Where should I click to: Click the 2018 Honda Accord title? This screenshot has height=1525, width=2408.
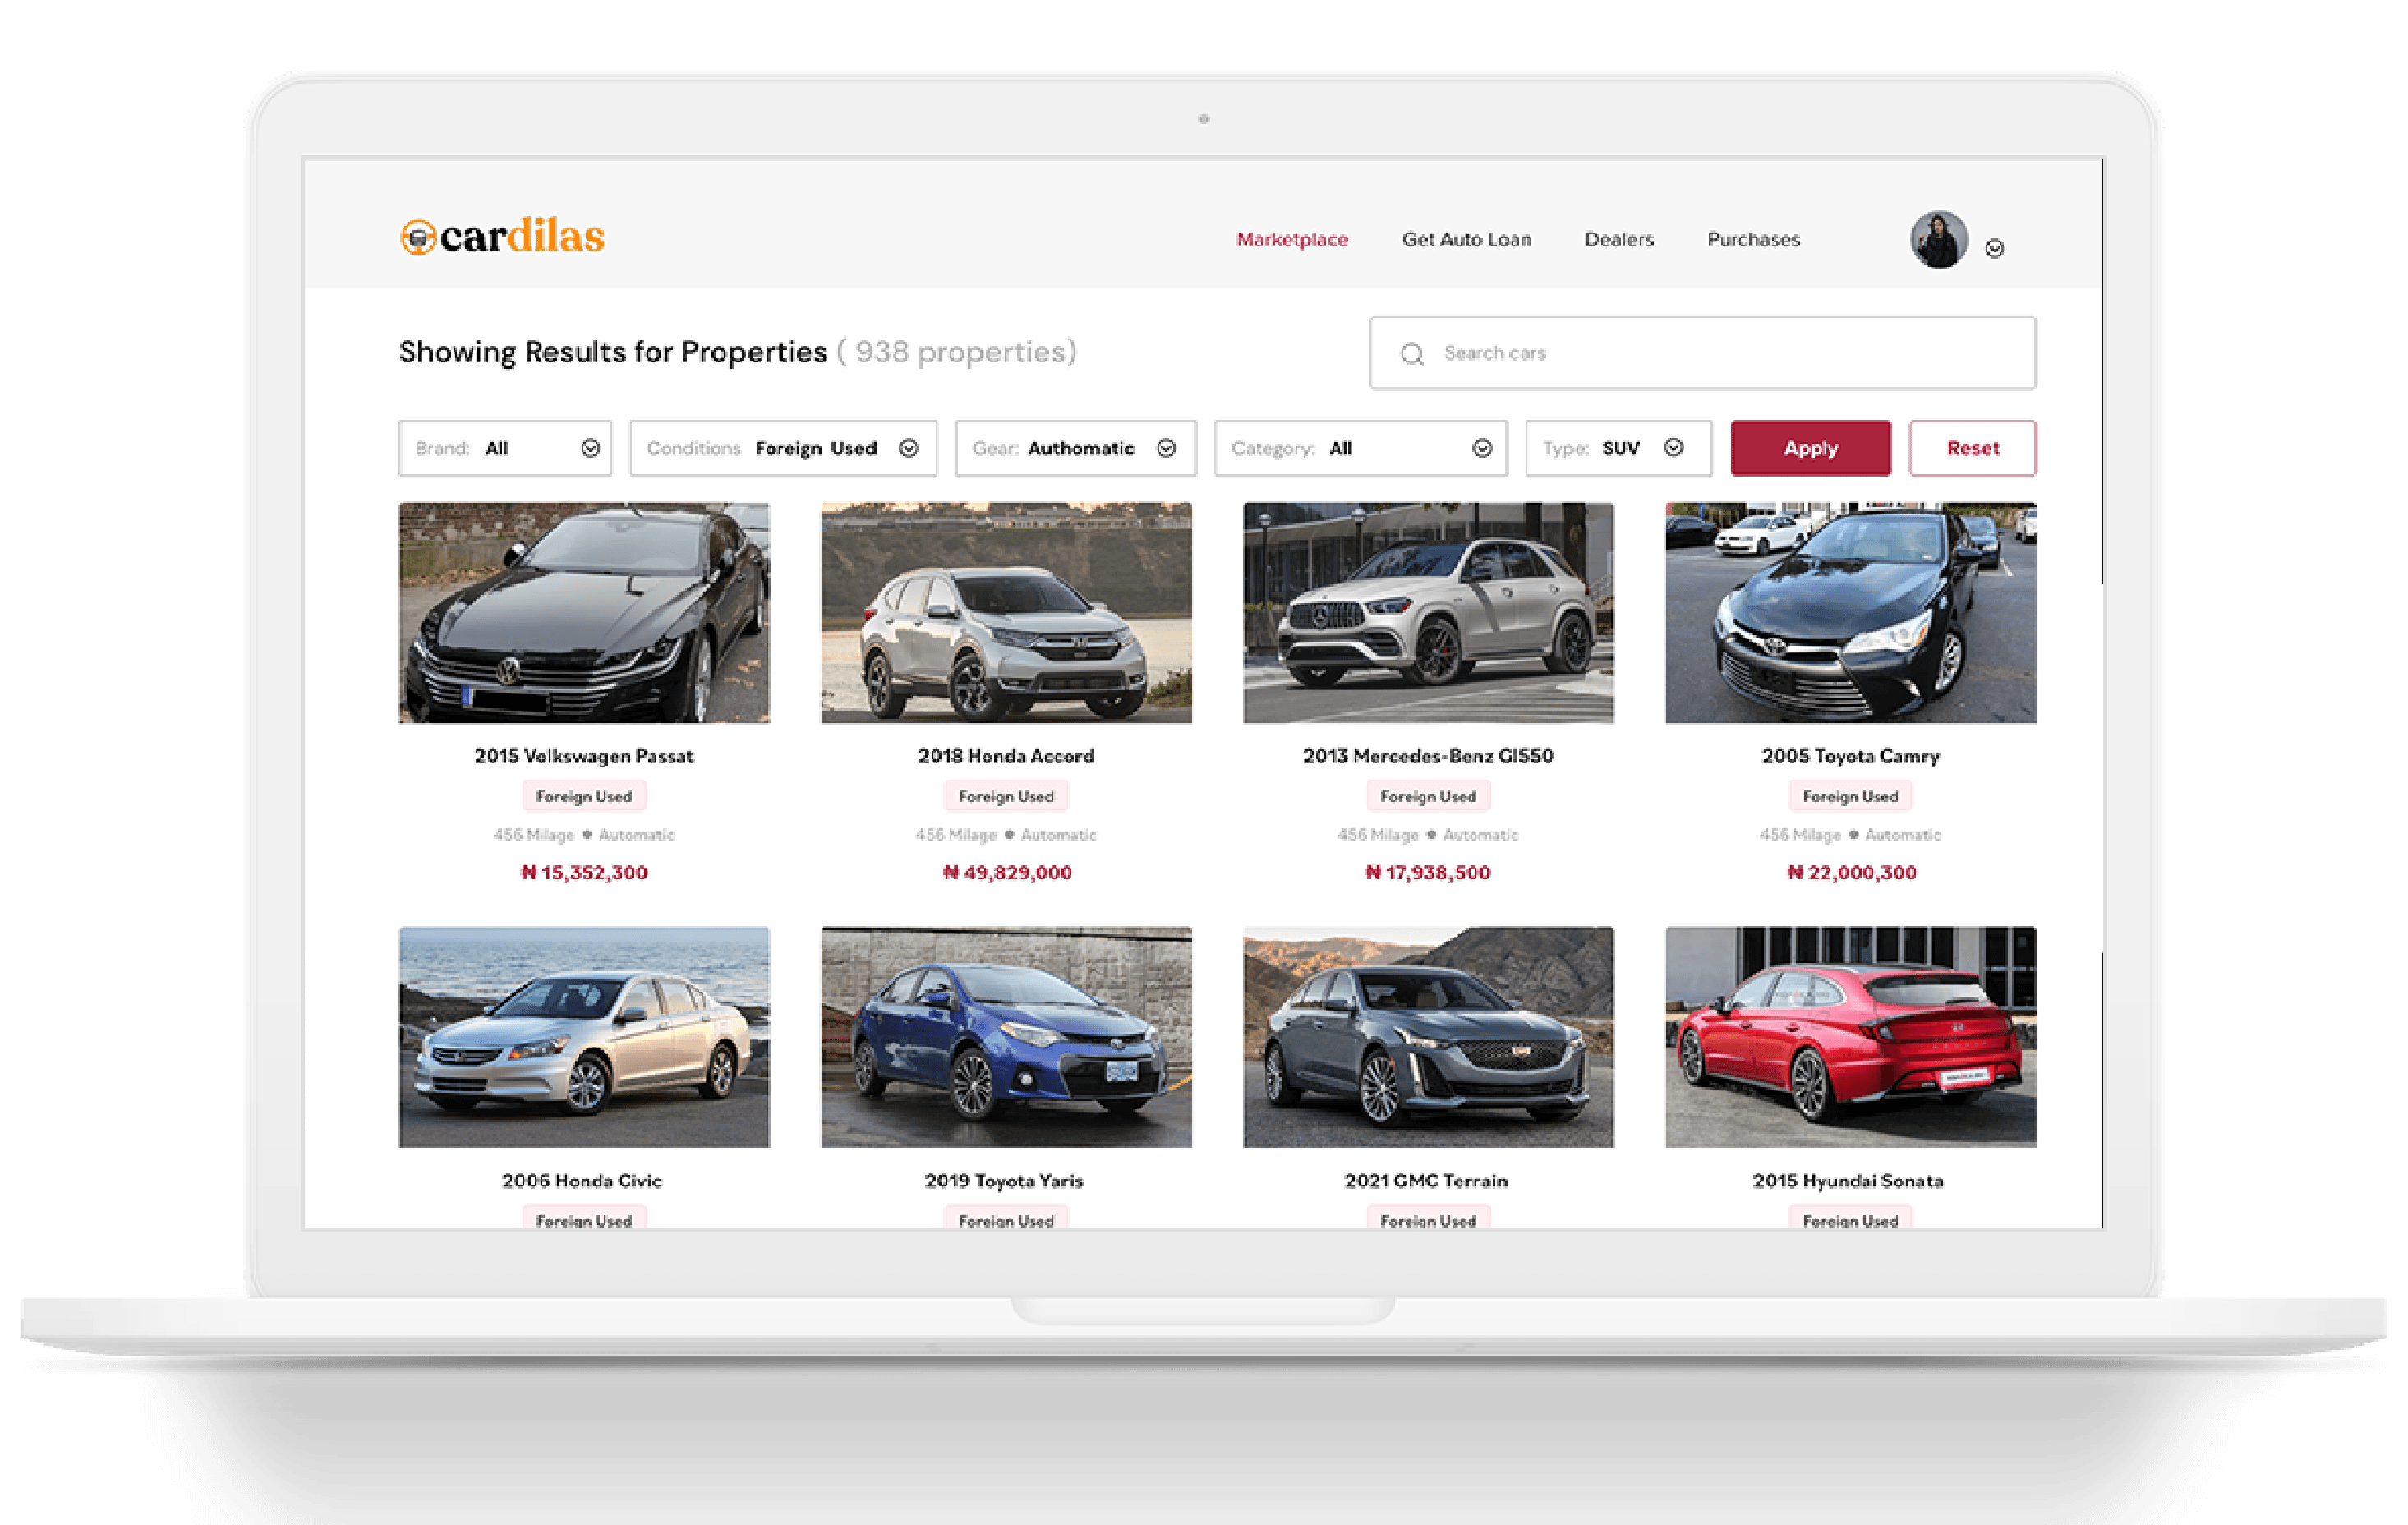(1006, 756)
